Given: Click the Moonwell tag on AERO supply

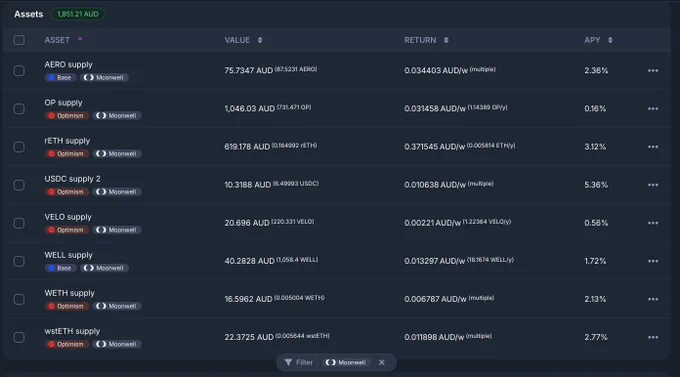Looking at the screenshot, I should point(104,78).
